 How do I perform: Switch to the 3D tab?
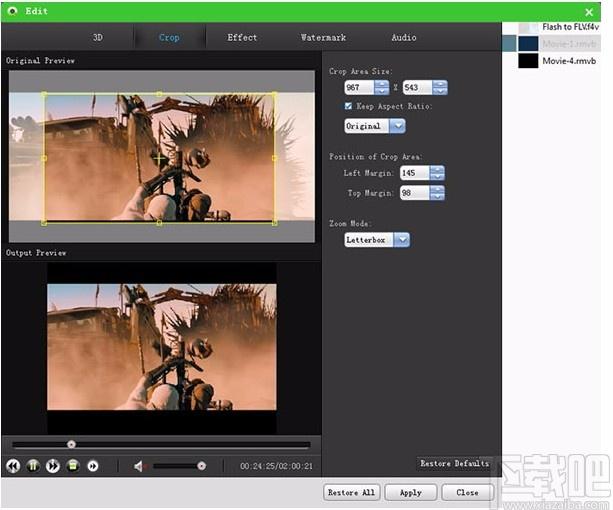coord(98,38)
